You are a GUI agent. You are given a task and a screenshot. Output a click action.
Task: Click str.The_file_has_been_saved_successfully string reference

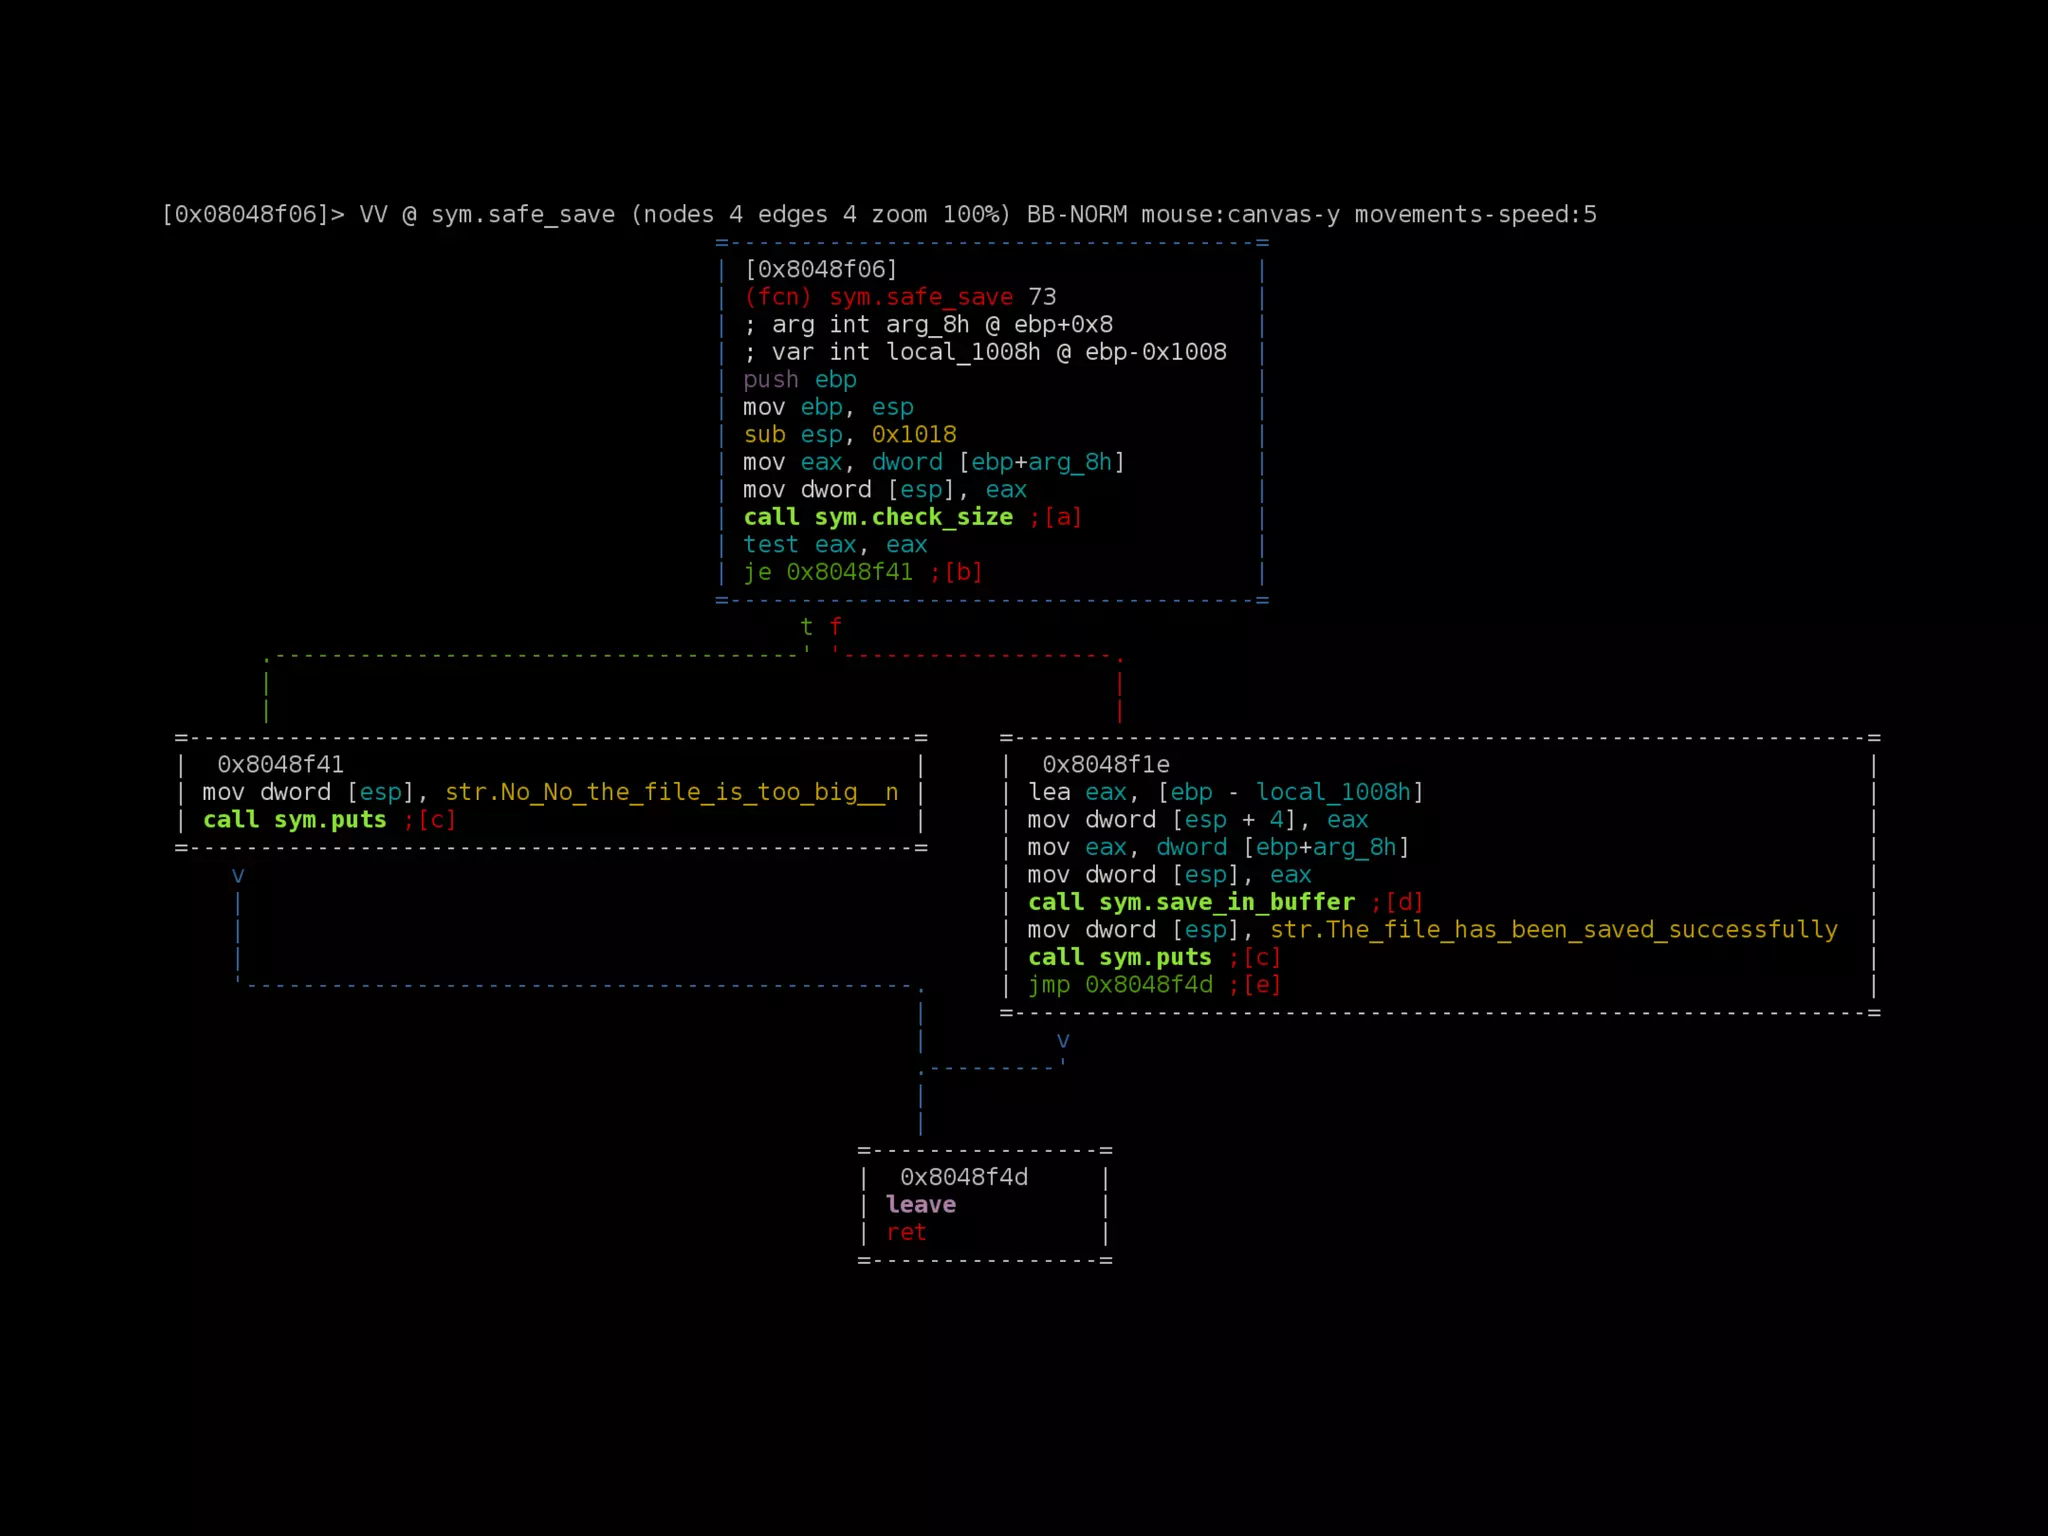(x=1553, y=930)
